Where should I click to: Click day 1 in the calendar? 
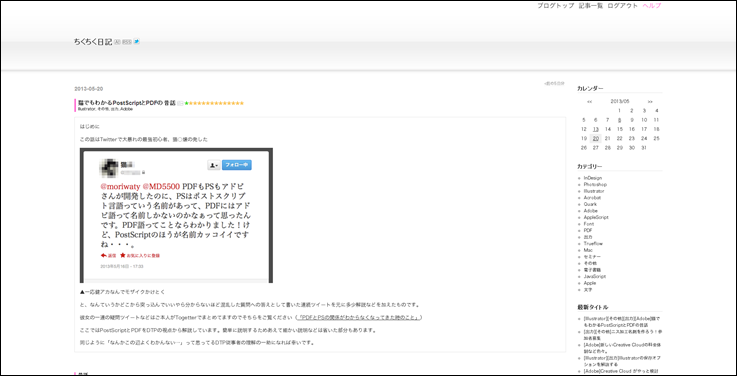[620, 111]
